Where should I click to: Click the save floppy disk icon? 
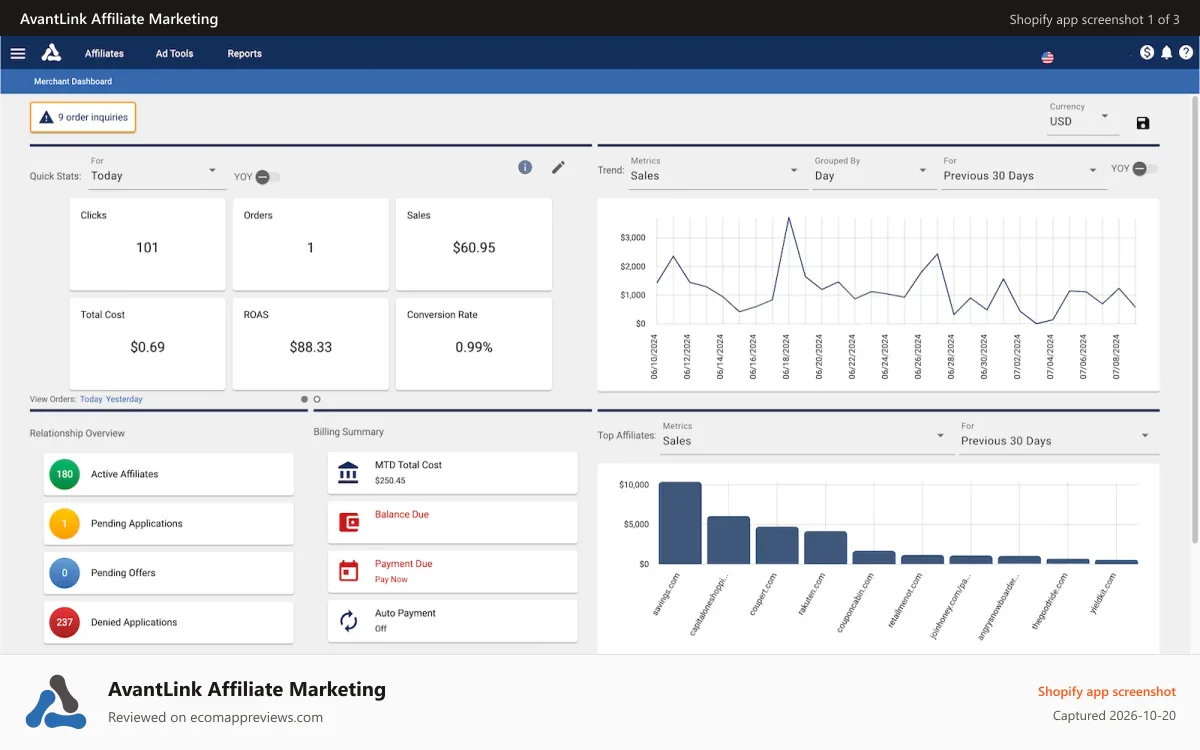click(x=1143, y=123)
